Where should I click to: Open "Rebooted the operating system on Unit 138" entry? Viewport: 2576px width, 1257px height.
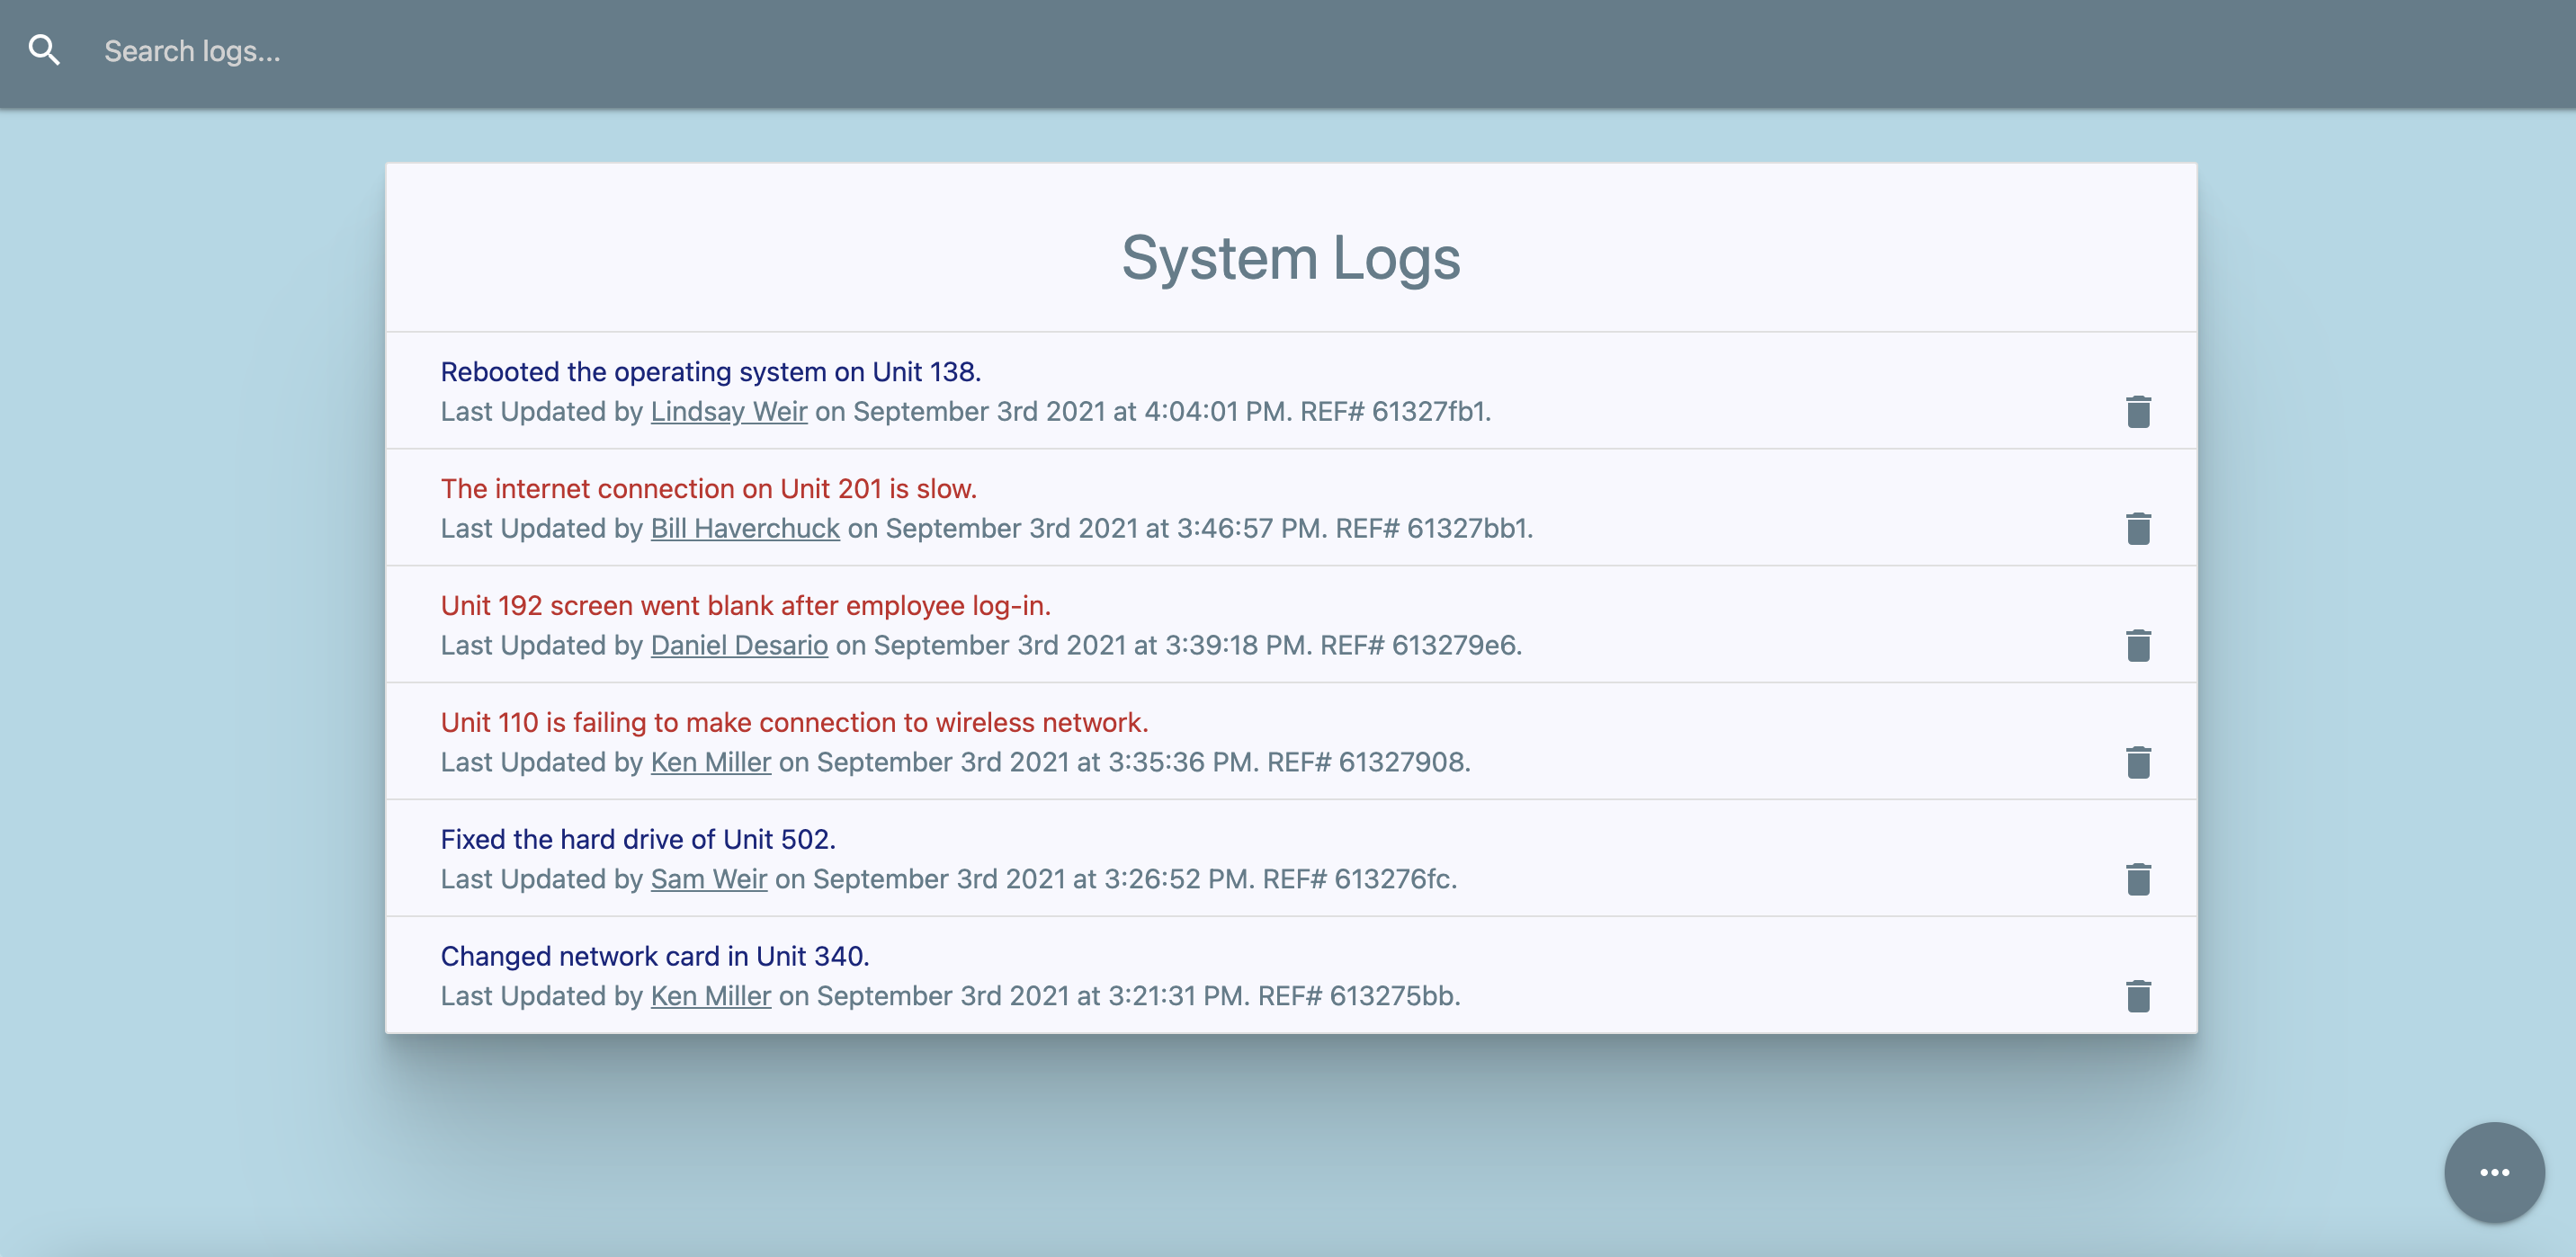710,372
